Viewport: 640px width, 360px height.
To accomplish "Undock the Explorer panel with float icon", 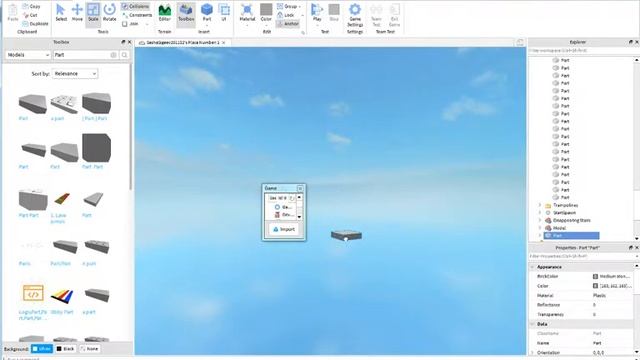I will point(630,42).
